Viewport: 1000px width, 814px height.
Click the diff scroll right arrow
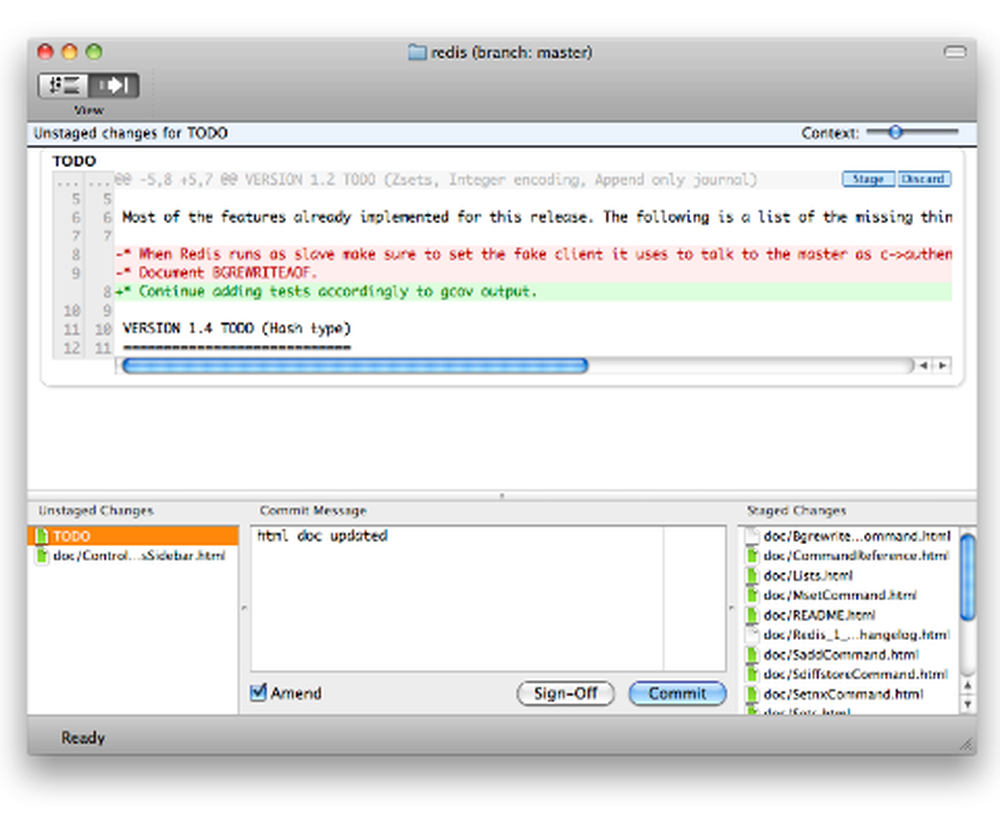click(x=942, y=366)
